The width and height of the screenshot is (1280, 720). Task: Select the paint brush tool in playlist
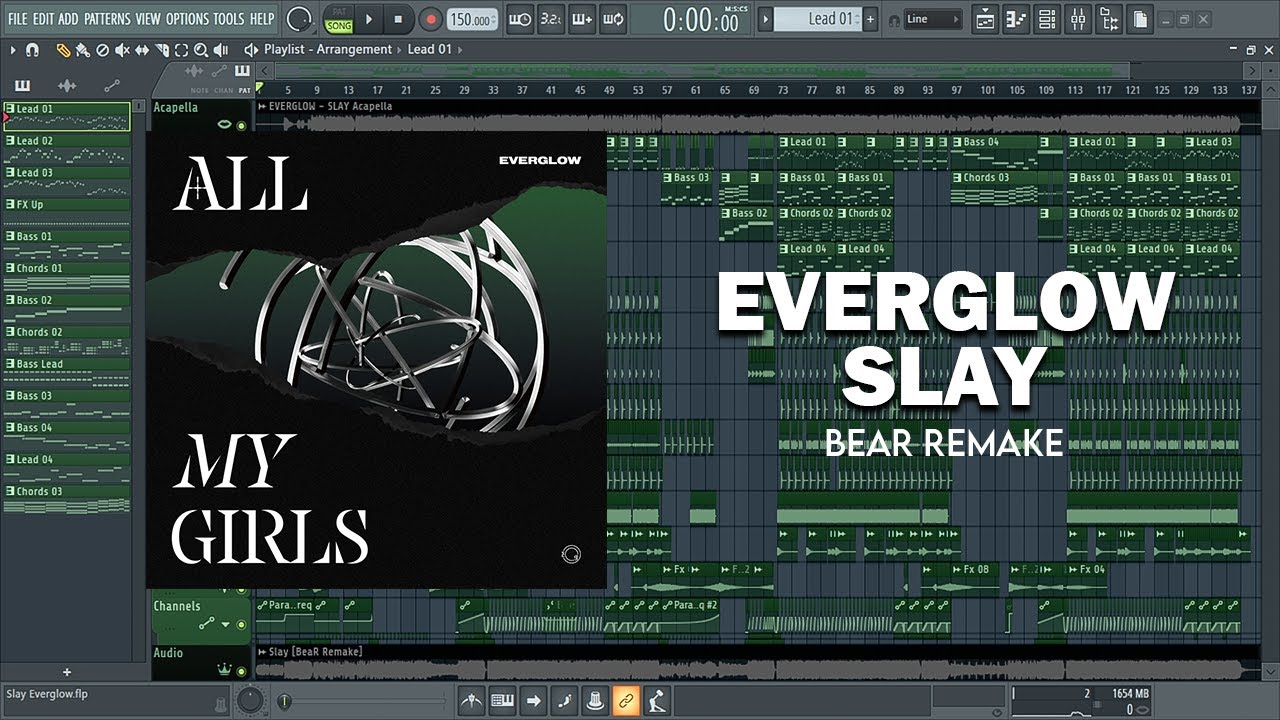pyautogui.click(x=82, y=50)
